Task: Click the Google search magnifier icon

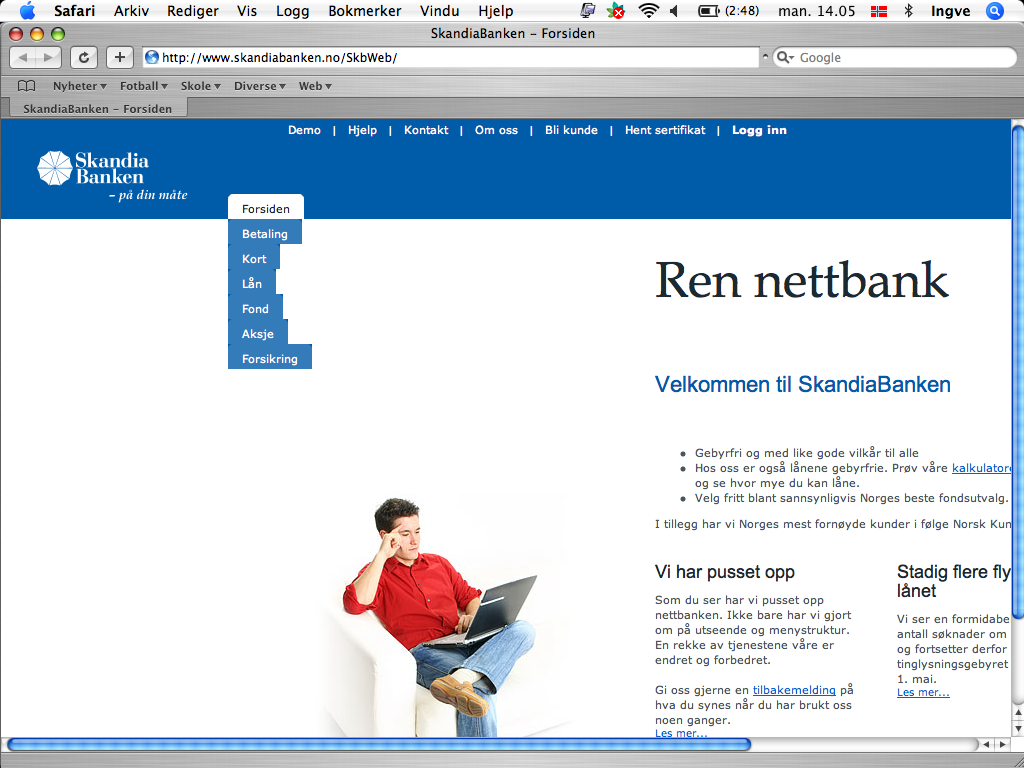Action: tap(784, 57)
